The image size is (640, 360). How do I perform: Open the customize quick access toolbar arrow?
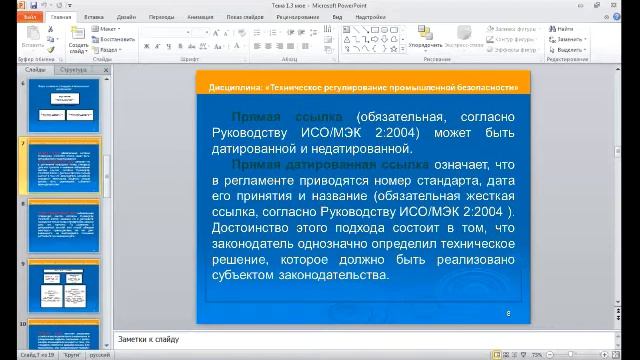70,6
